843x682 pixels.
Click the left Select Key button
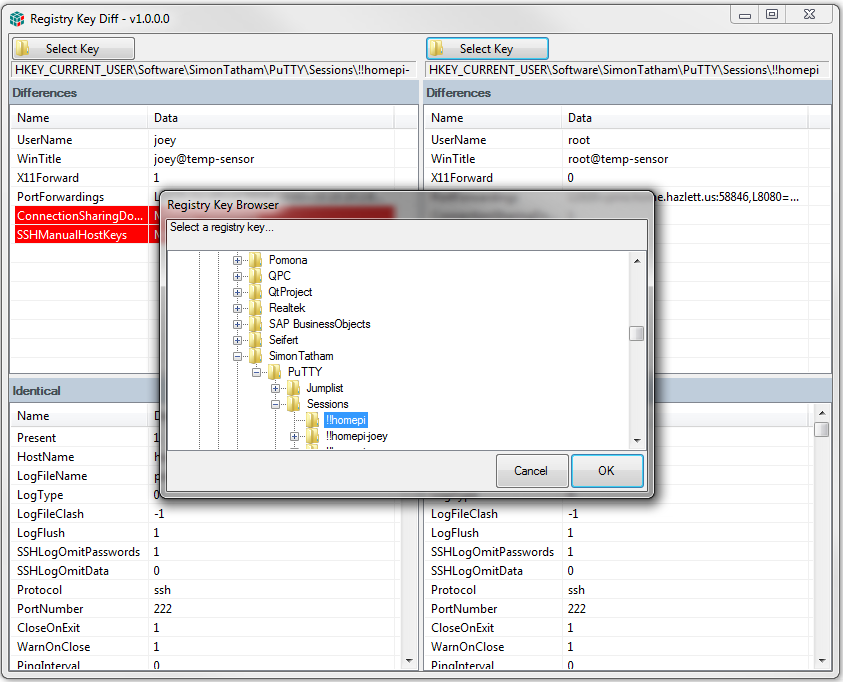click(73, 49)
